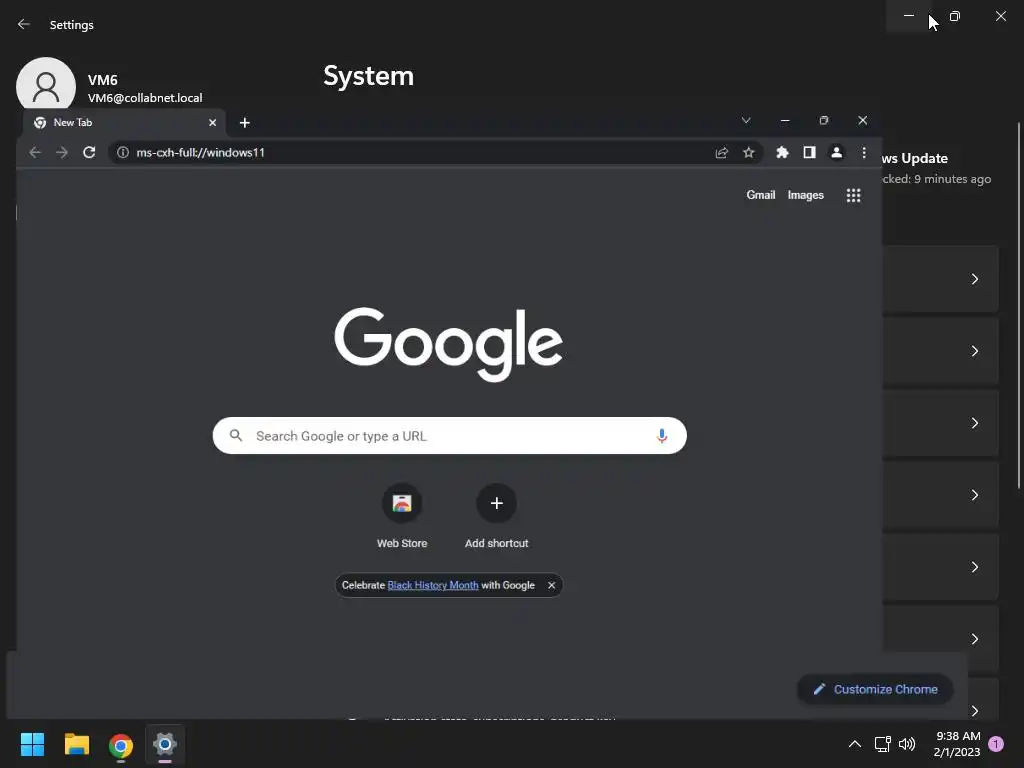
Task: Open Windows Start menu
Action: [32, 744]
